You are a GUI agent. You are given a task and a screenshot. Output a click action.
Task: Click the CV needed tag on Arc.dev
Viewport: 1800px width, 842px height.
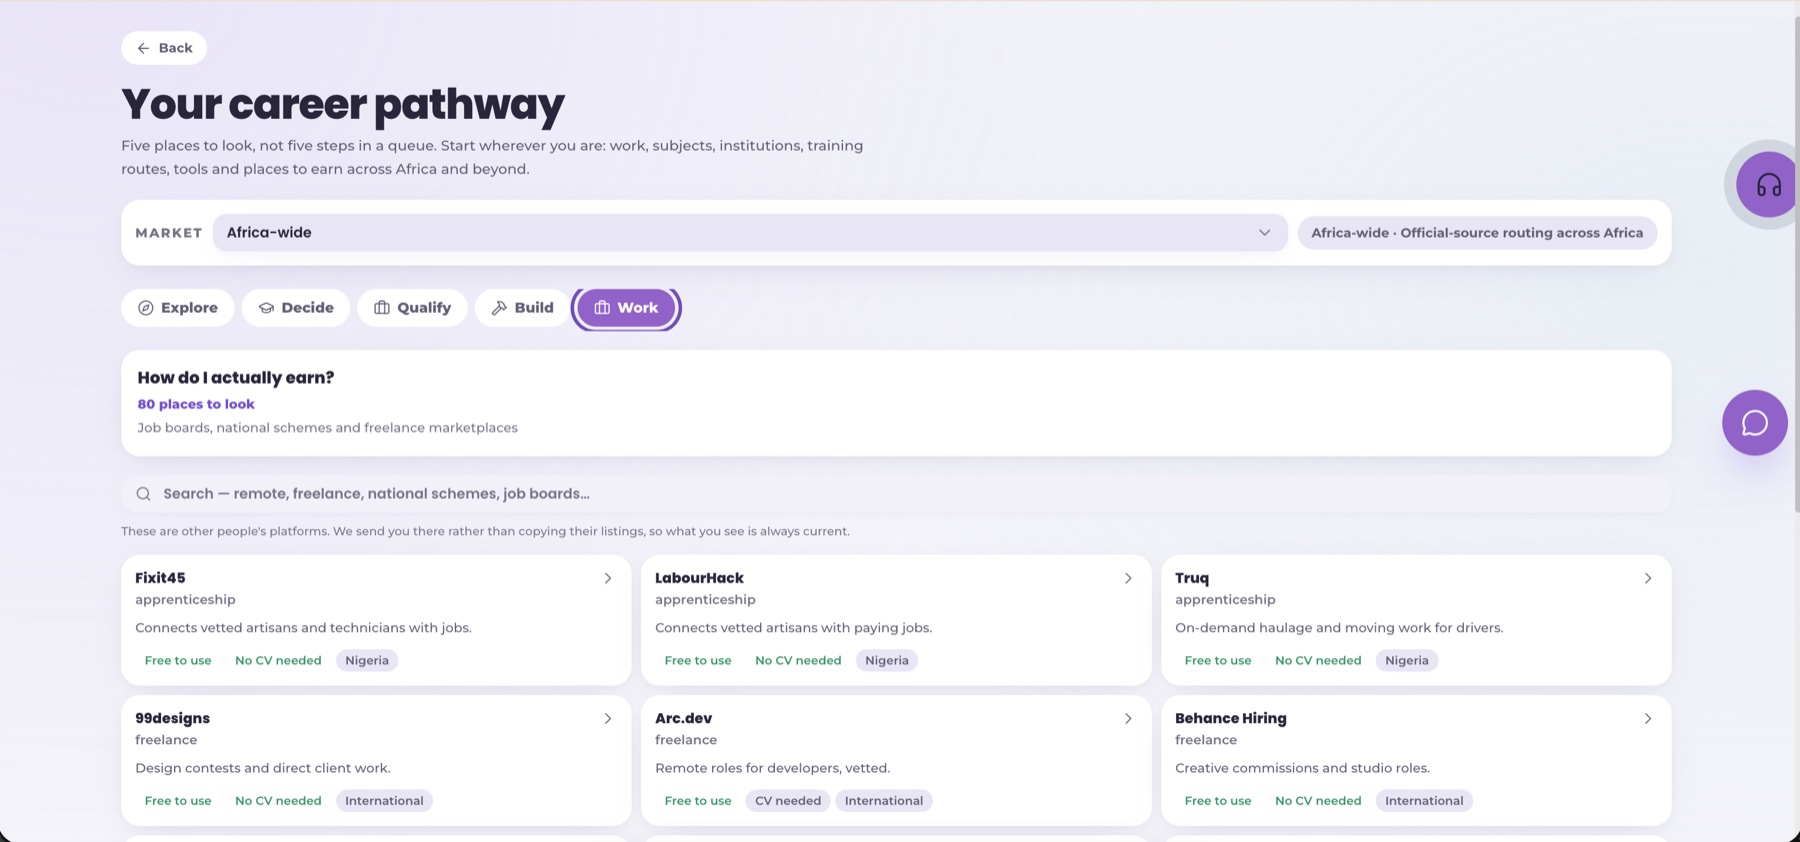coord(788,801)
